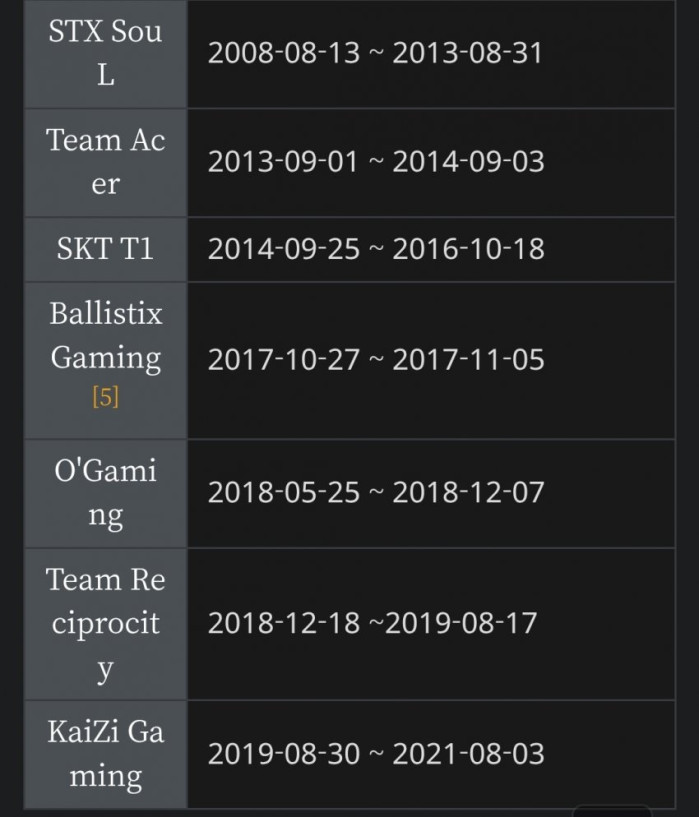Click the SKT T1 team name
699x817 pixels.
pyautogui.click(x=105, y=249)
